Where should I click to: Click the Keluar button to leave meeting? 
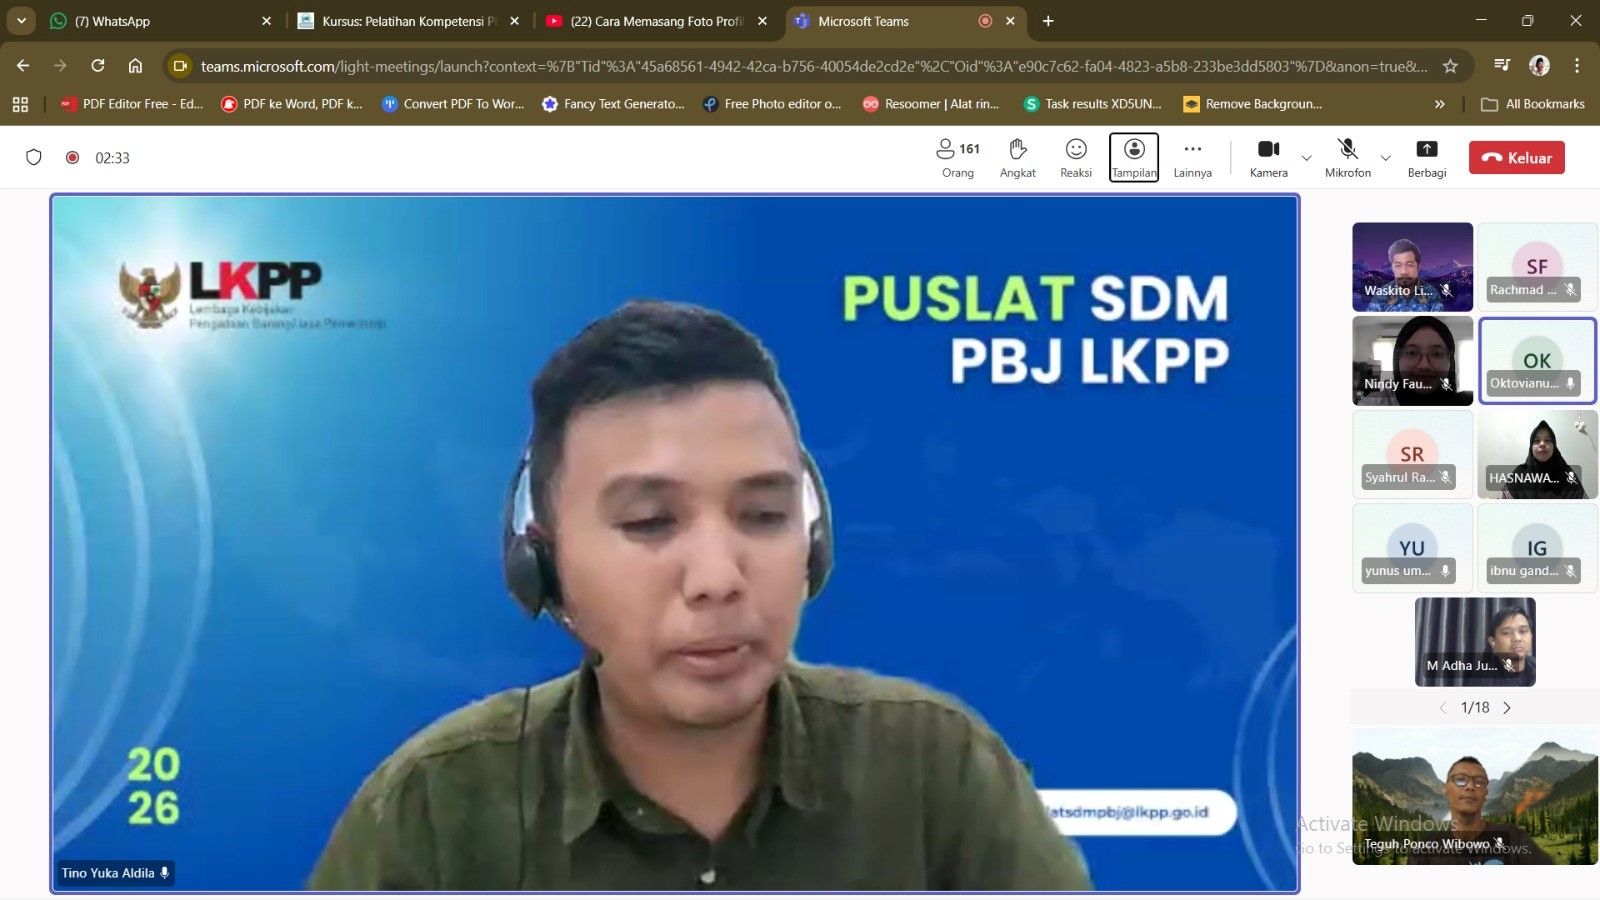tap(1517, 157)
